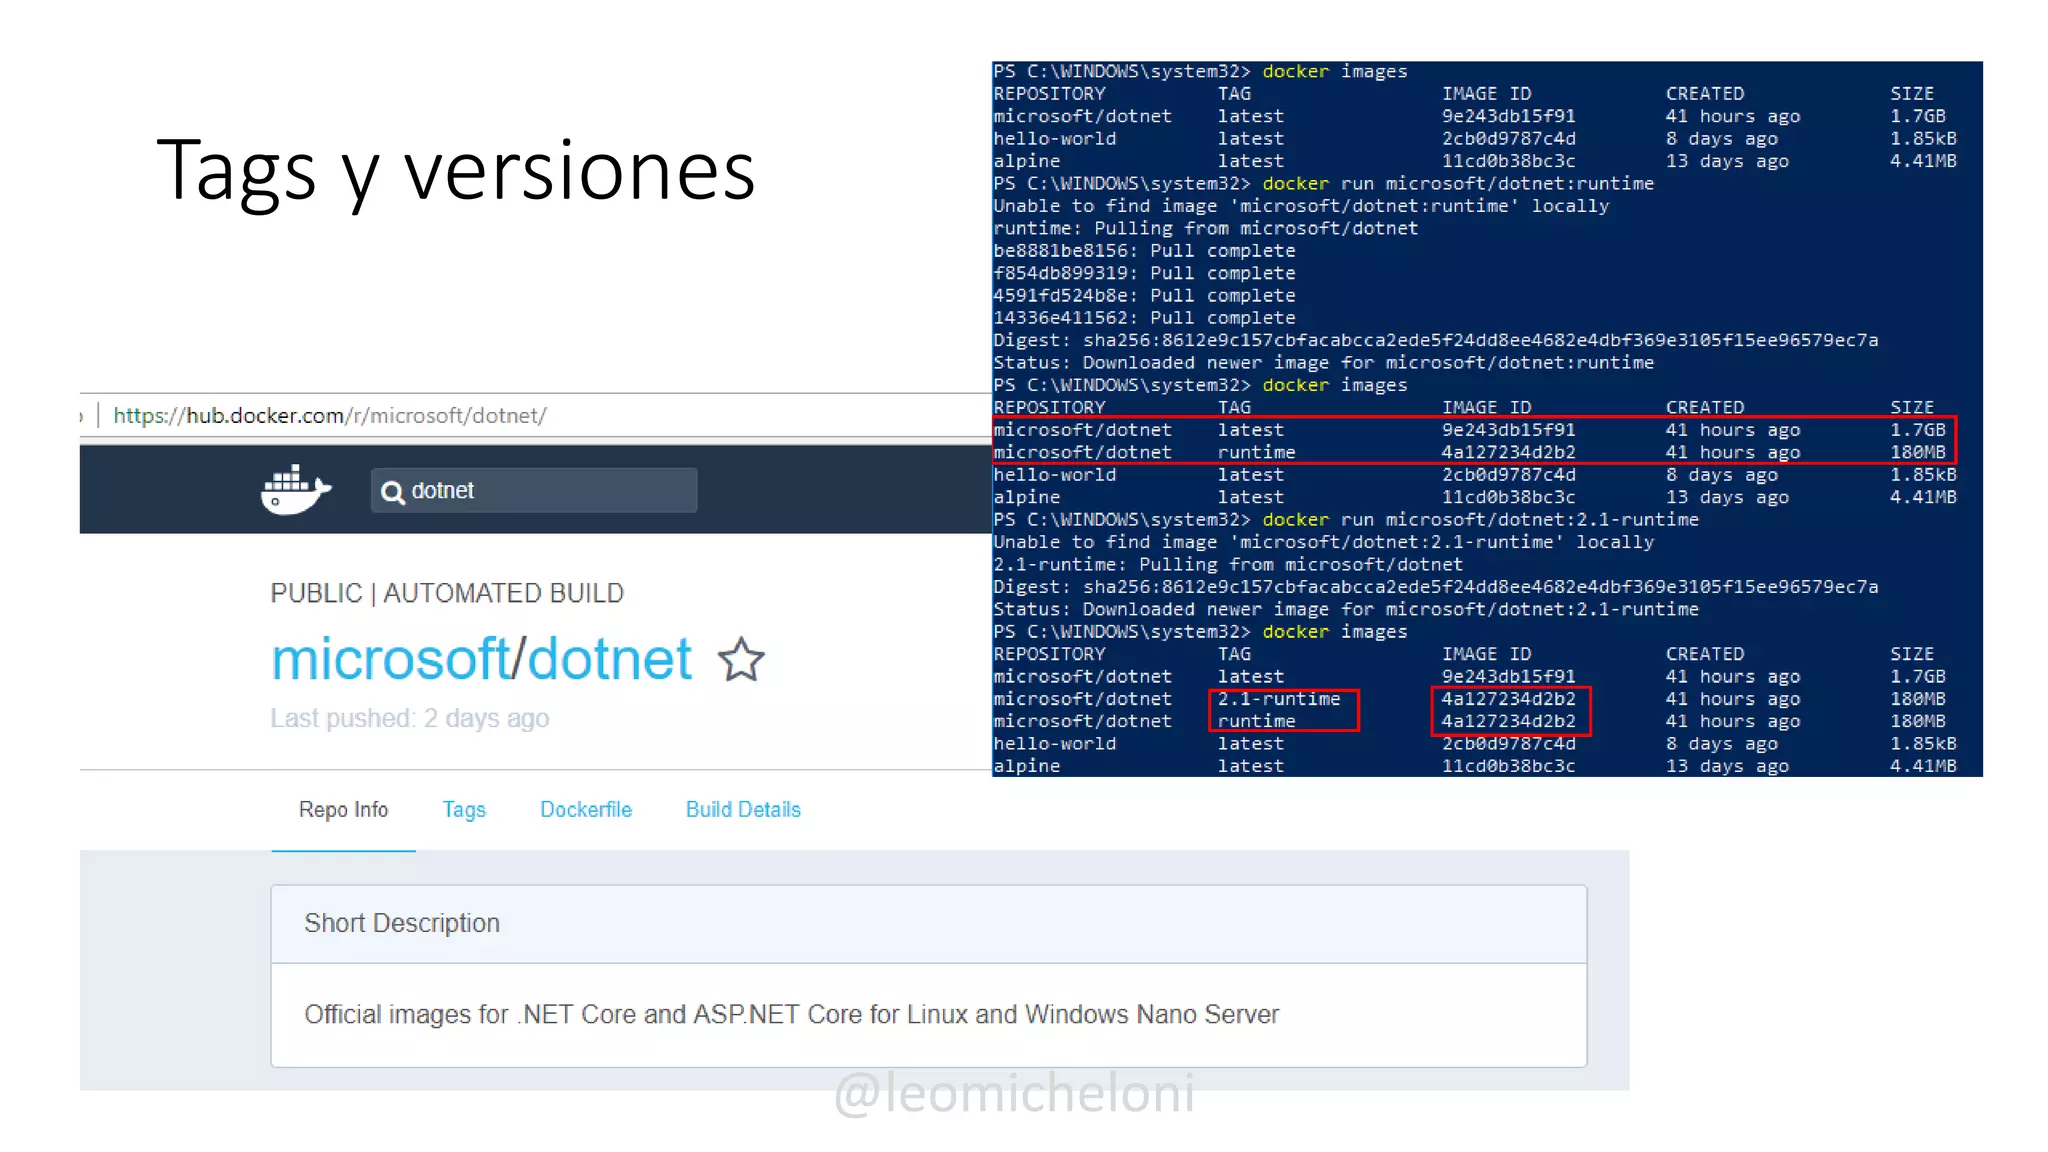
Task: Click the search magnifier icon
Action: click(x=393, y=492)
